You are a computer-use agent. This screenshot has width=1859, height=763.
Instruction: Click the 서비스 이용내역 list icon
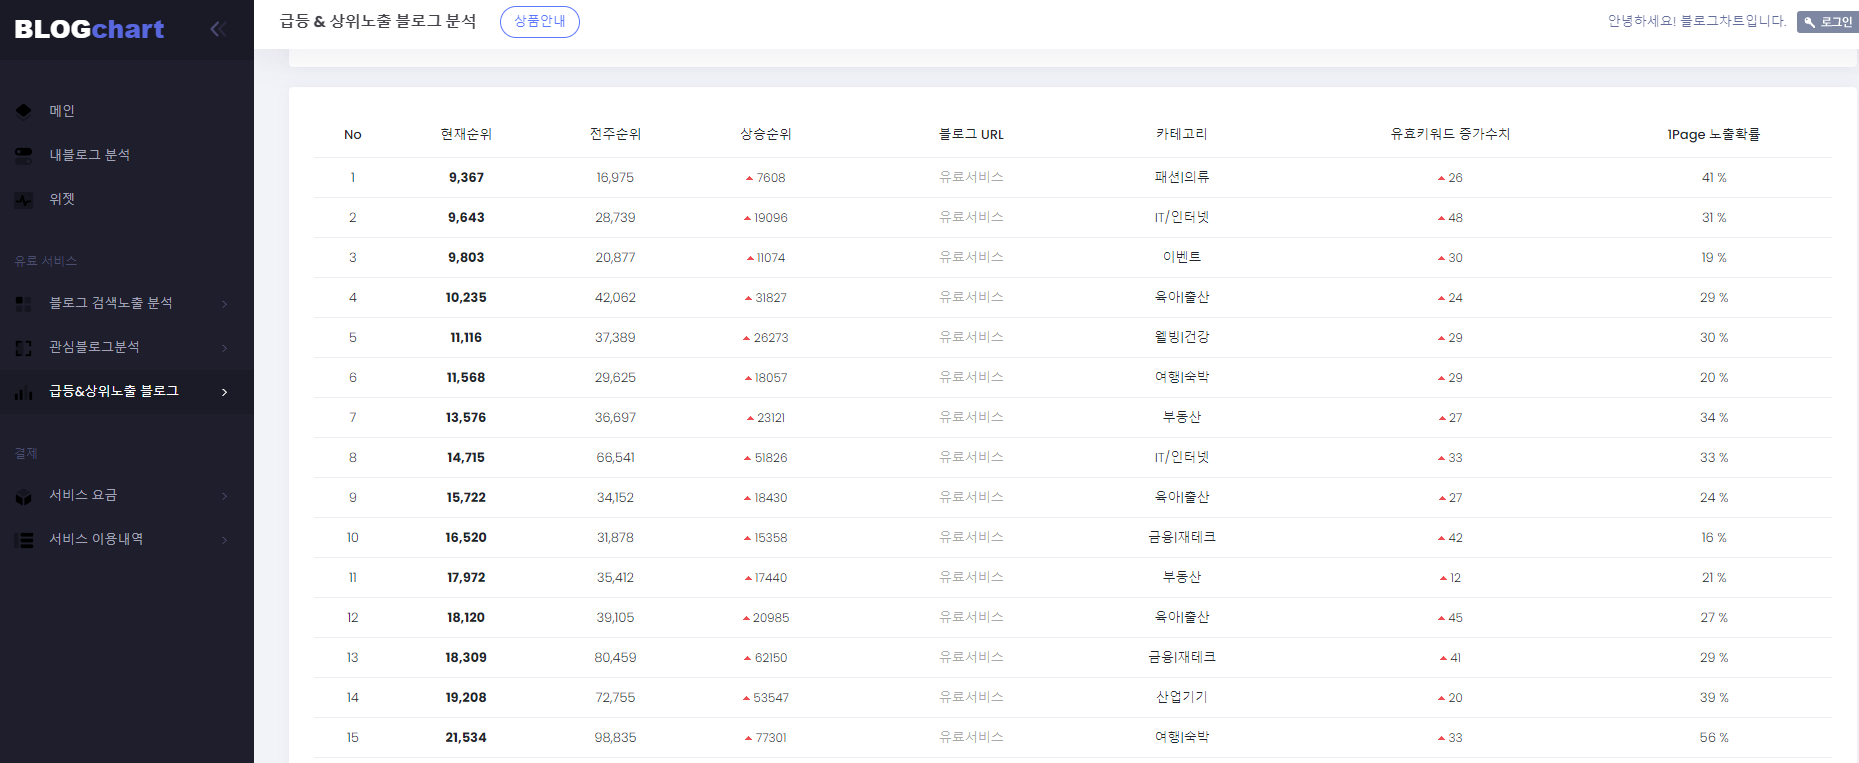24,540
